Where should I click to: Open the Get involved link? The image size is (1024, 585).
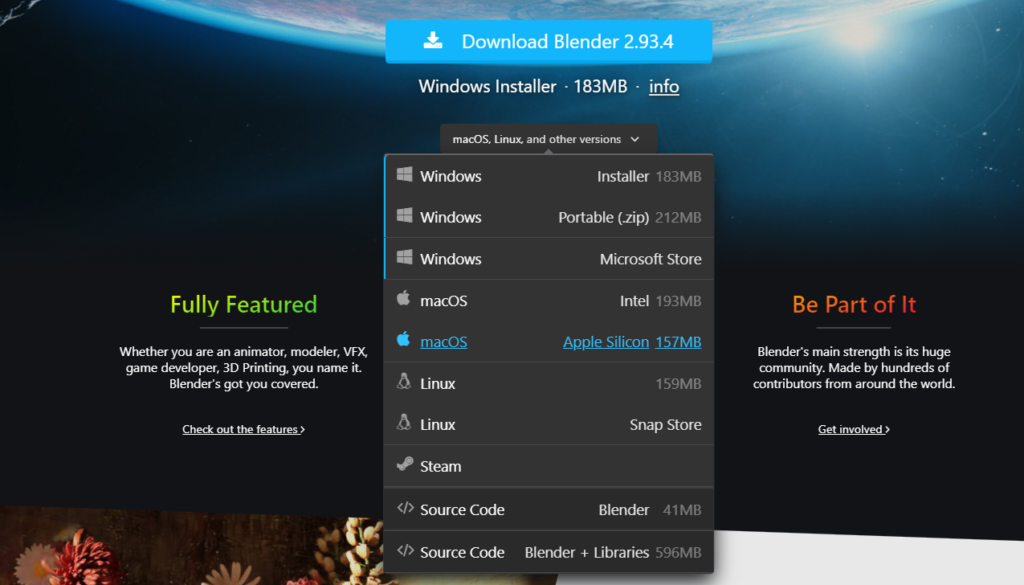tap(853, 429)
